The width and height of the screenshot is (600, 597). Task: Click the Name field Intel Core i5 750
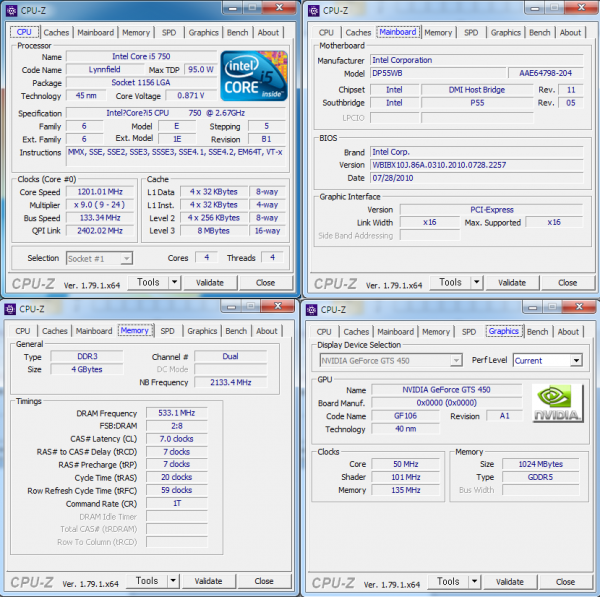coord(141,57)
